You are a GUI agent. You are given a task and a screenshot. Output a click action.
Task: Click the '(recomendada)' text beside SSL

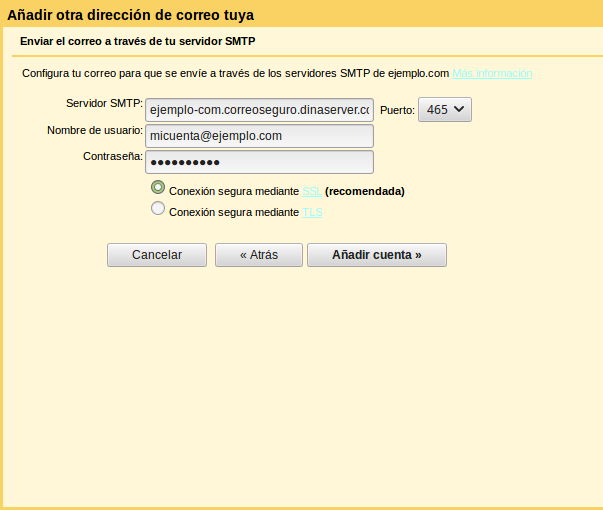(x=364, y=191)
